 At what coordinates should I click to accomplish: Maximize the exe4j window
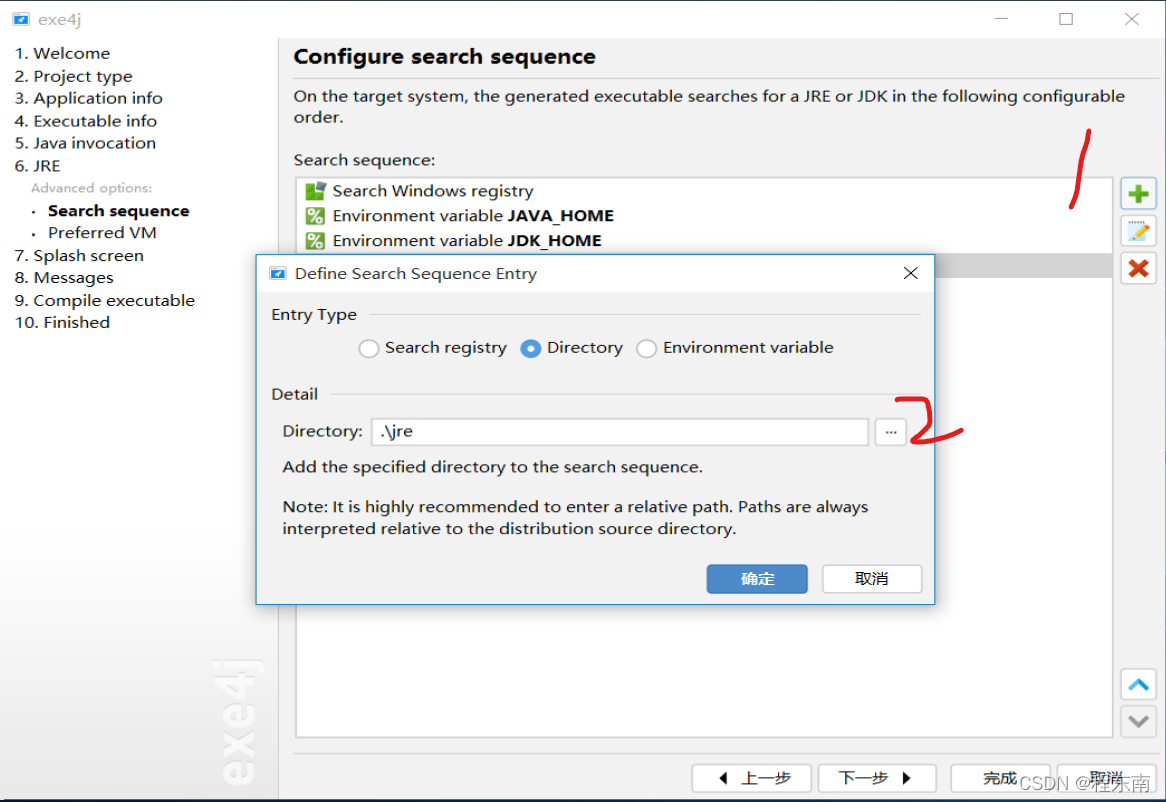pos(1066,19)
